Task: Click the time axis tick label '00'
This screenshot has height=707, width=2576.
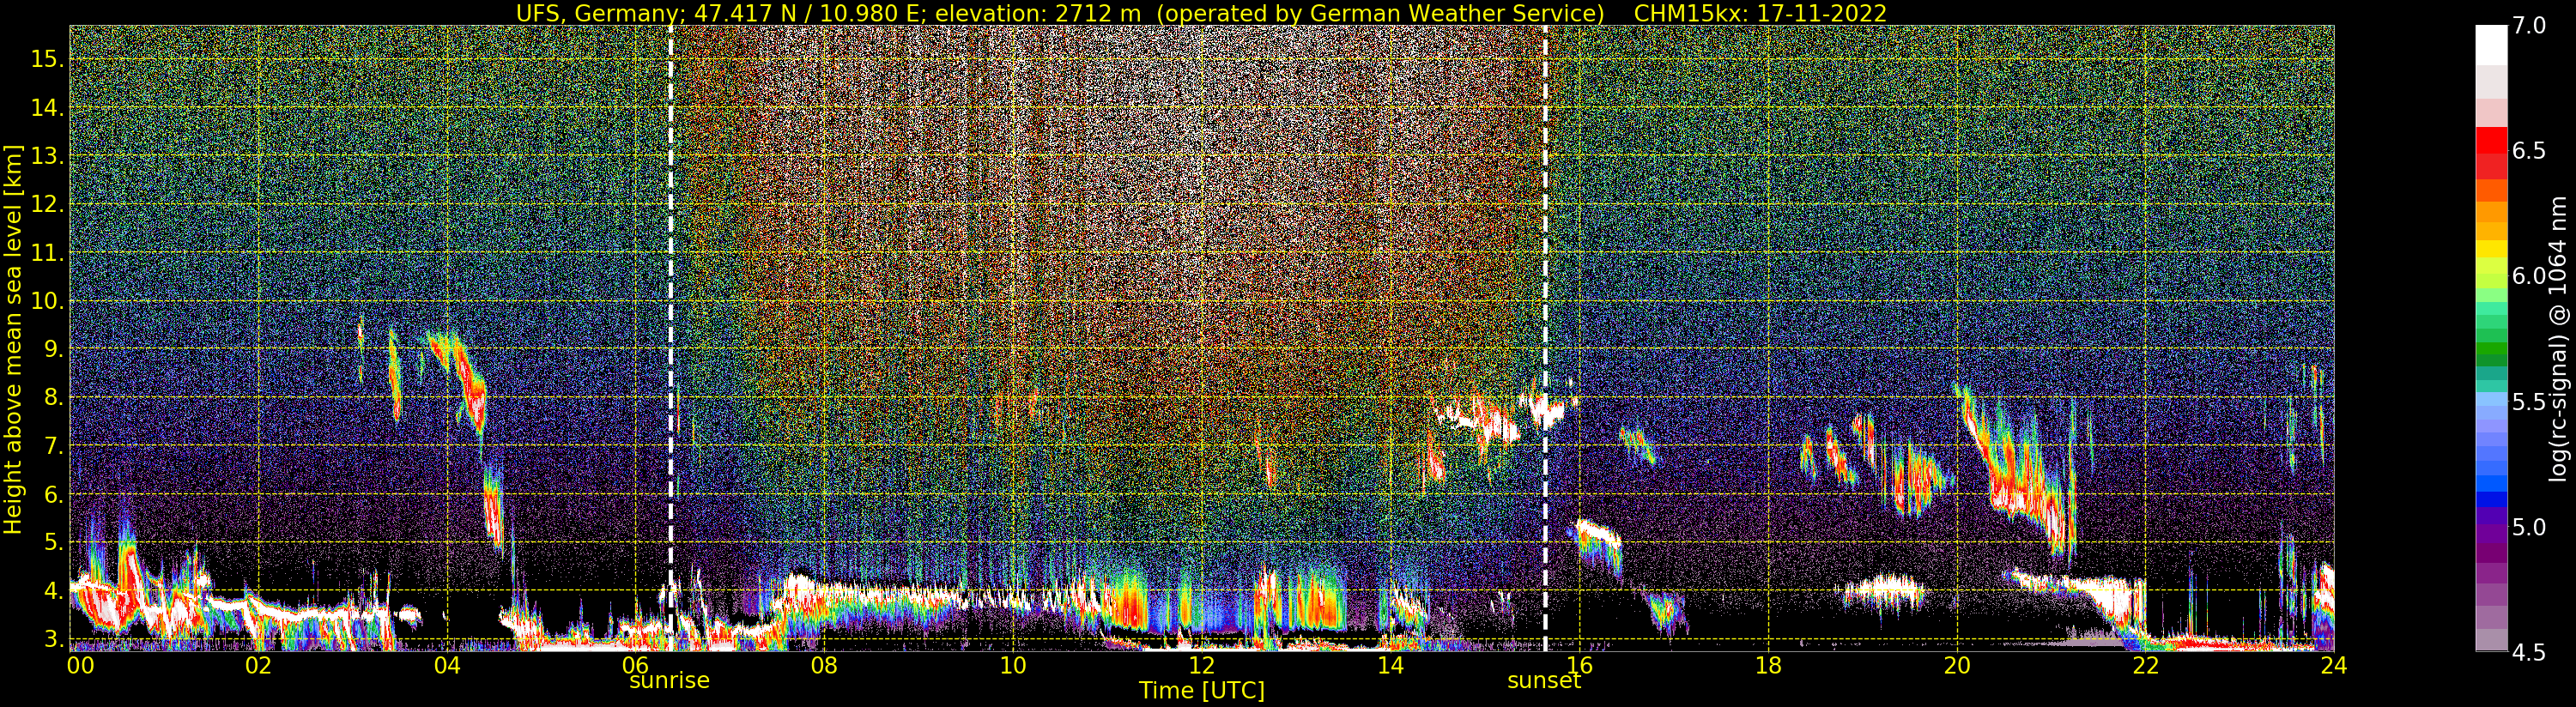Action: point(80,665)
